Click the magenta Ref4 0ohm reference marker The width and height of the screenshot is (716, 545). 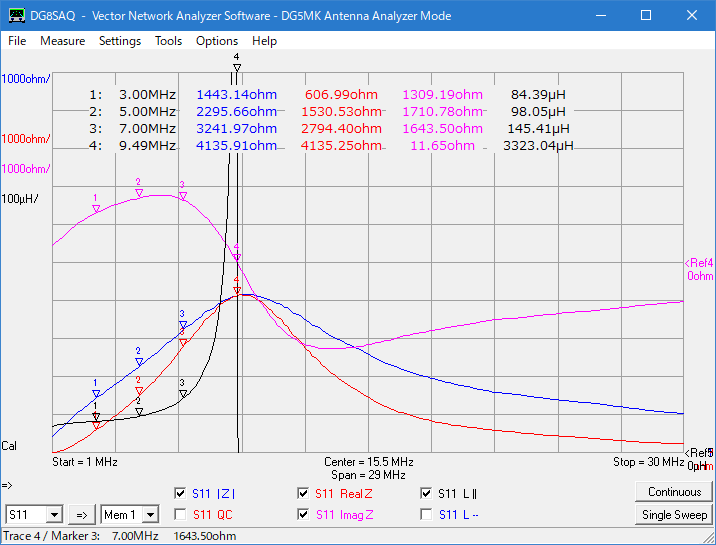pyautogui.click(x=699, y=269)
